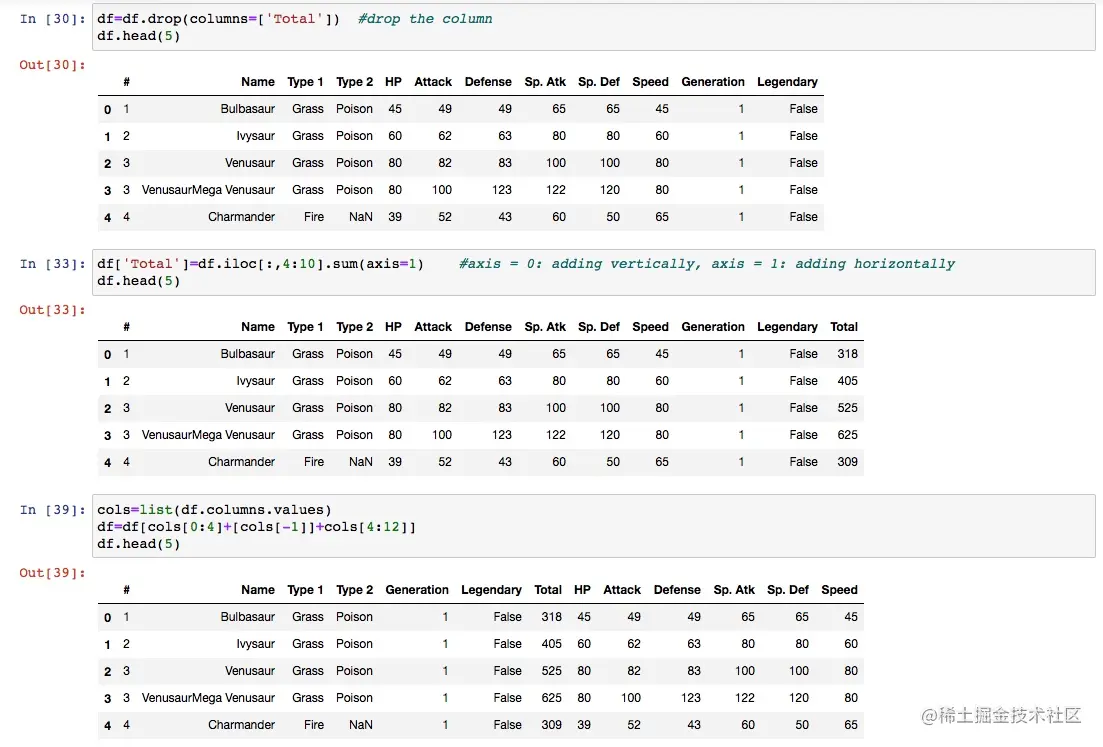
Task: Click the In [30] code cell with df.drop
Action: [x=594, y=27]
